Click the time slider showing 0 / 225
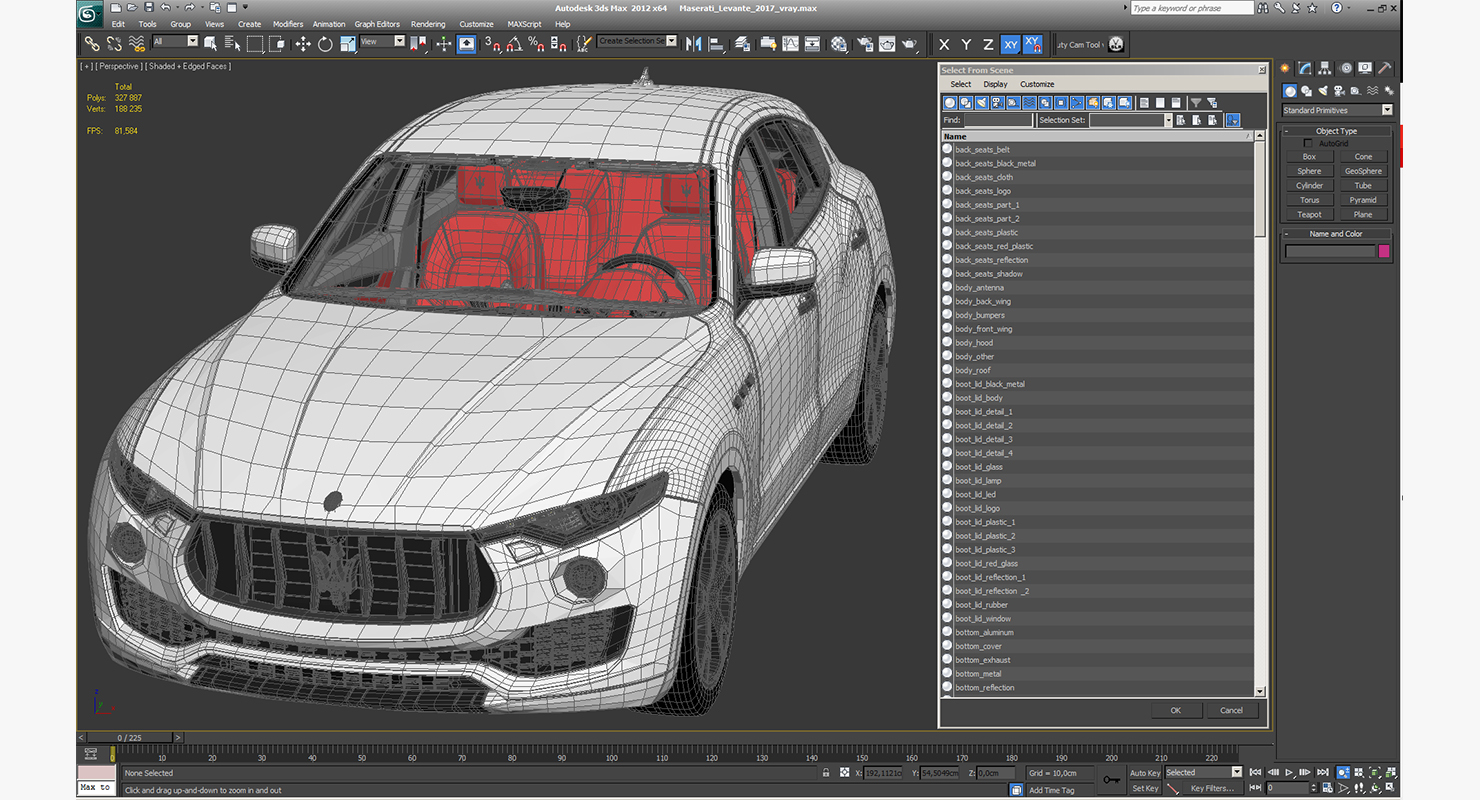This screenshot has height=800, width=1480. (x=130, y=738)
